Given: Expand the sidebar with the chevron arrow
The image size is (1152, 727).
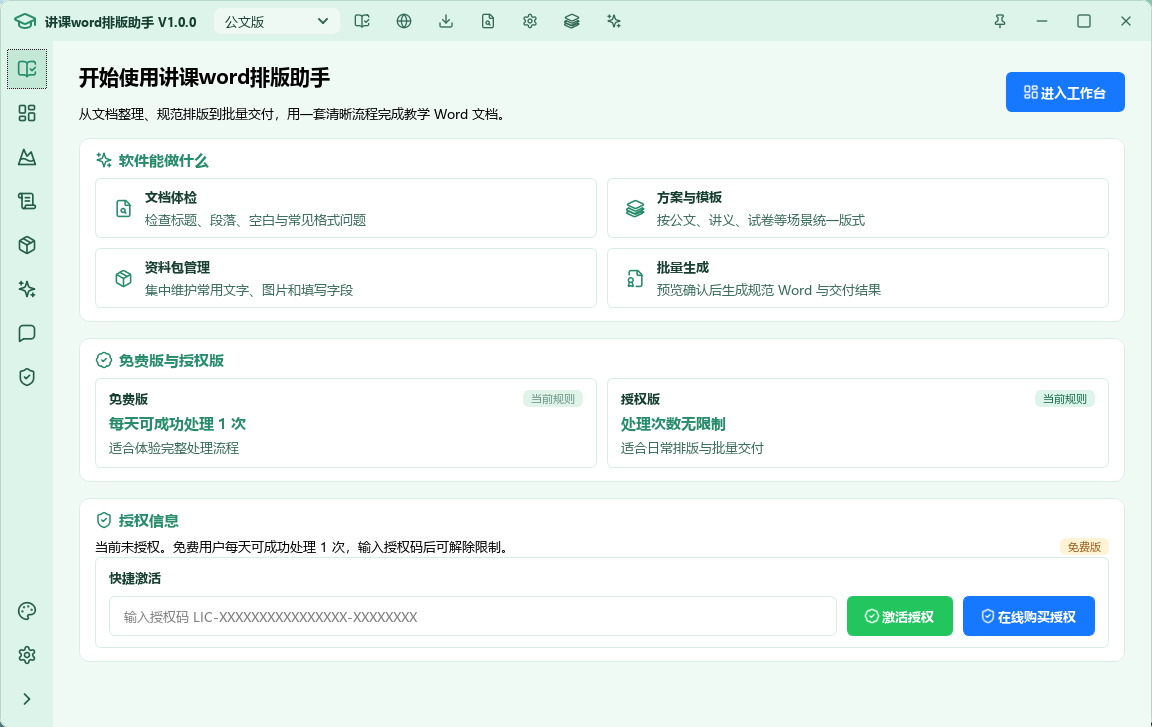Looking at the screenshot, I should click(27, 699).
